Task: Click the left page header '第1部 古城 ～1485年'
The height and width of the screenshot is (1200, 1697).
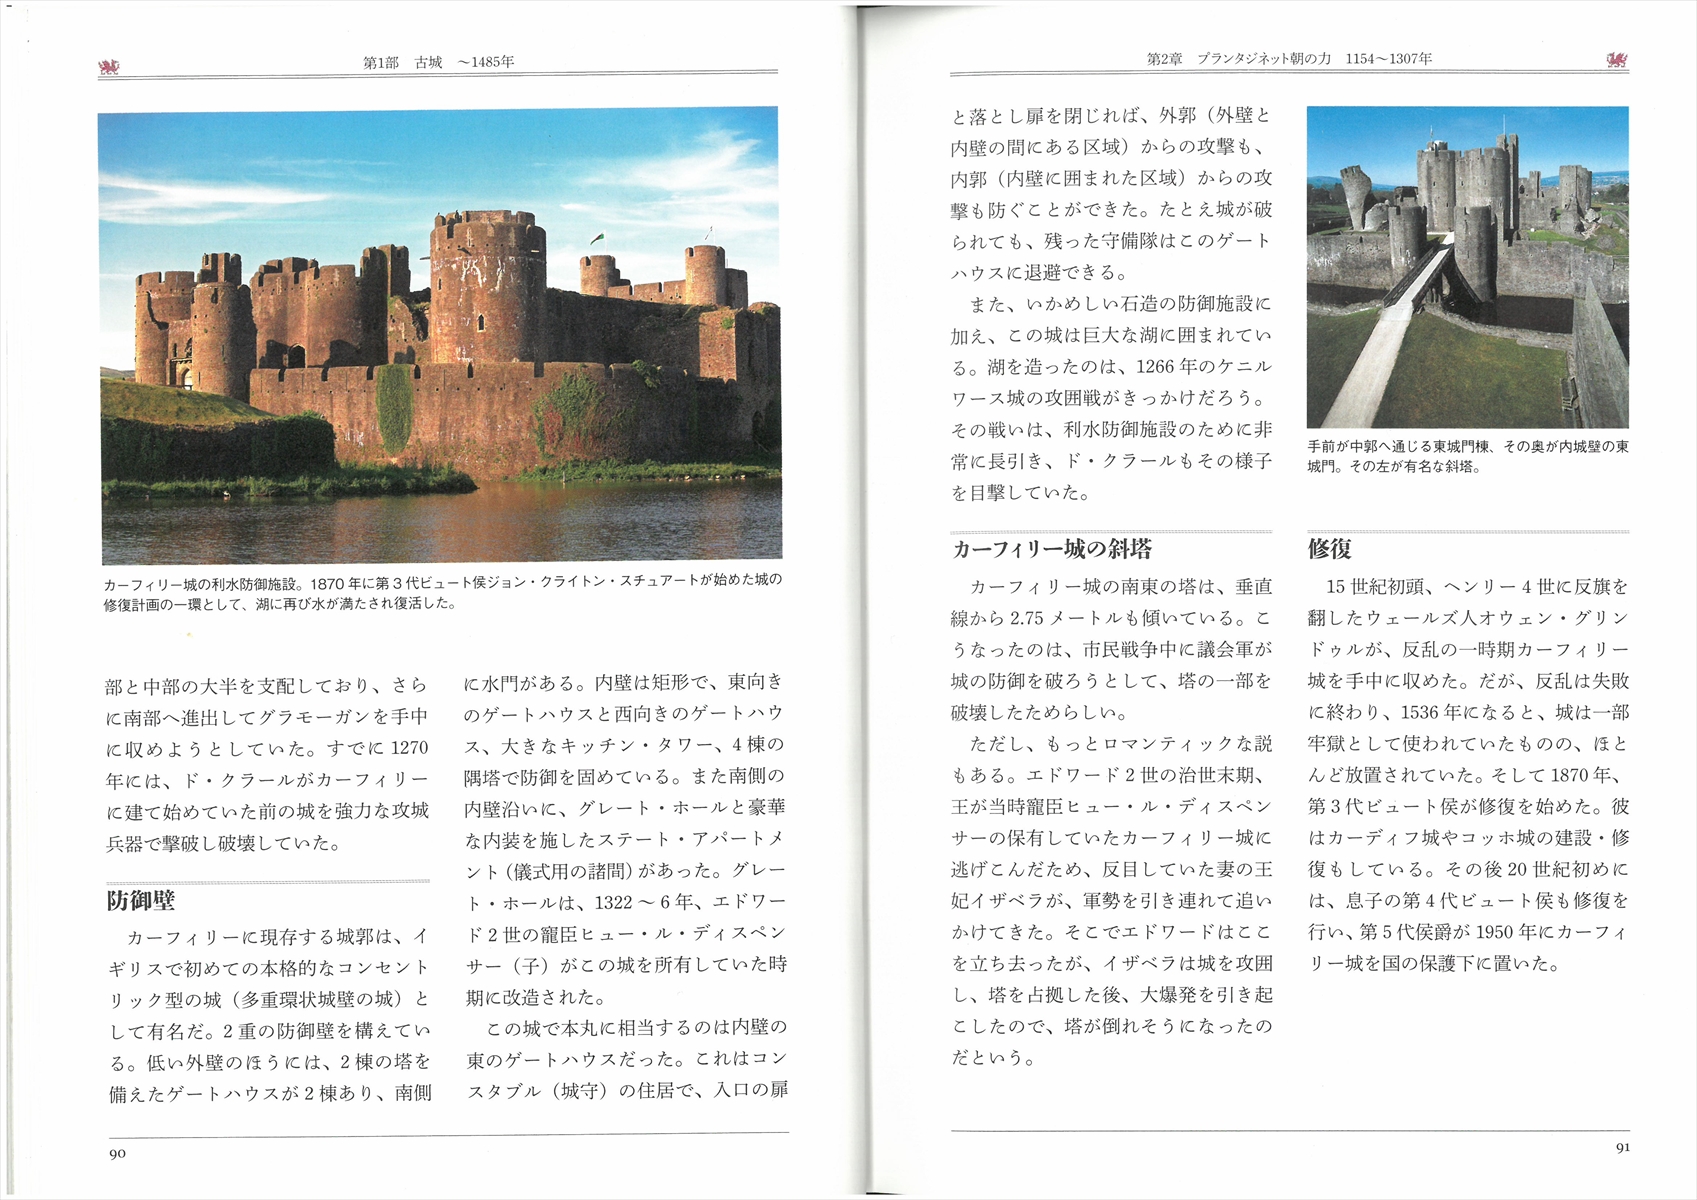Action: pos(438,62)
